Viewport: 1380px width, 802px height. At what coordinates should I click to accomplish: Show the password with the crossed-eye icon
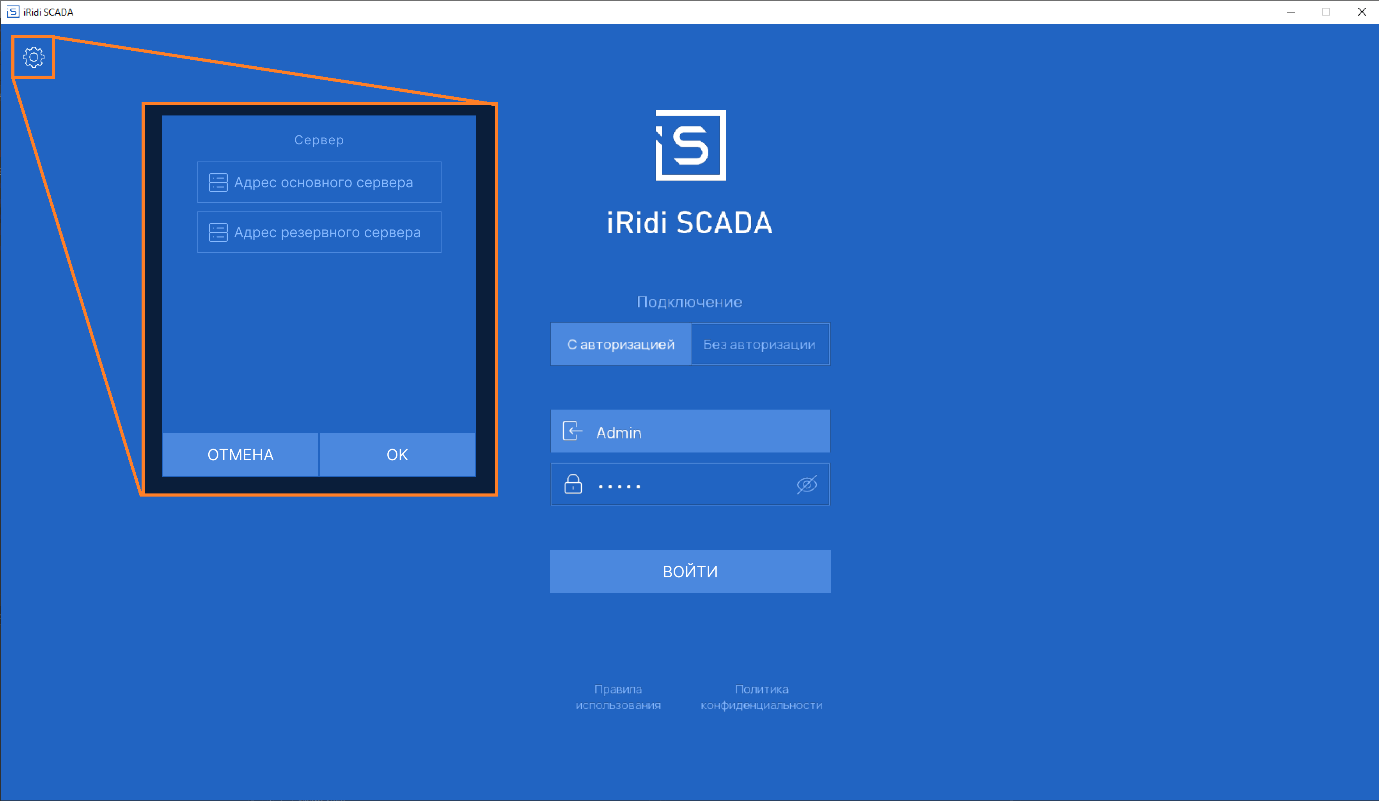[x=806, y=485]
